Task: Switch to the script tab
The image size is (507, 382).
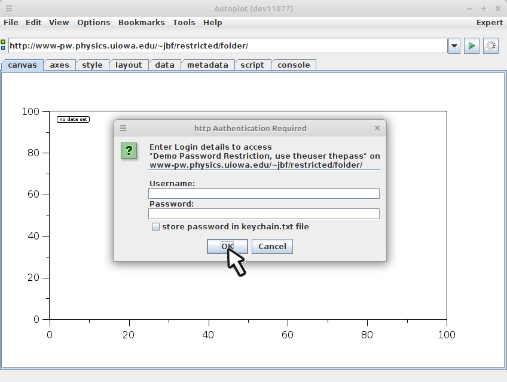Action: pos(252,65)
